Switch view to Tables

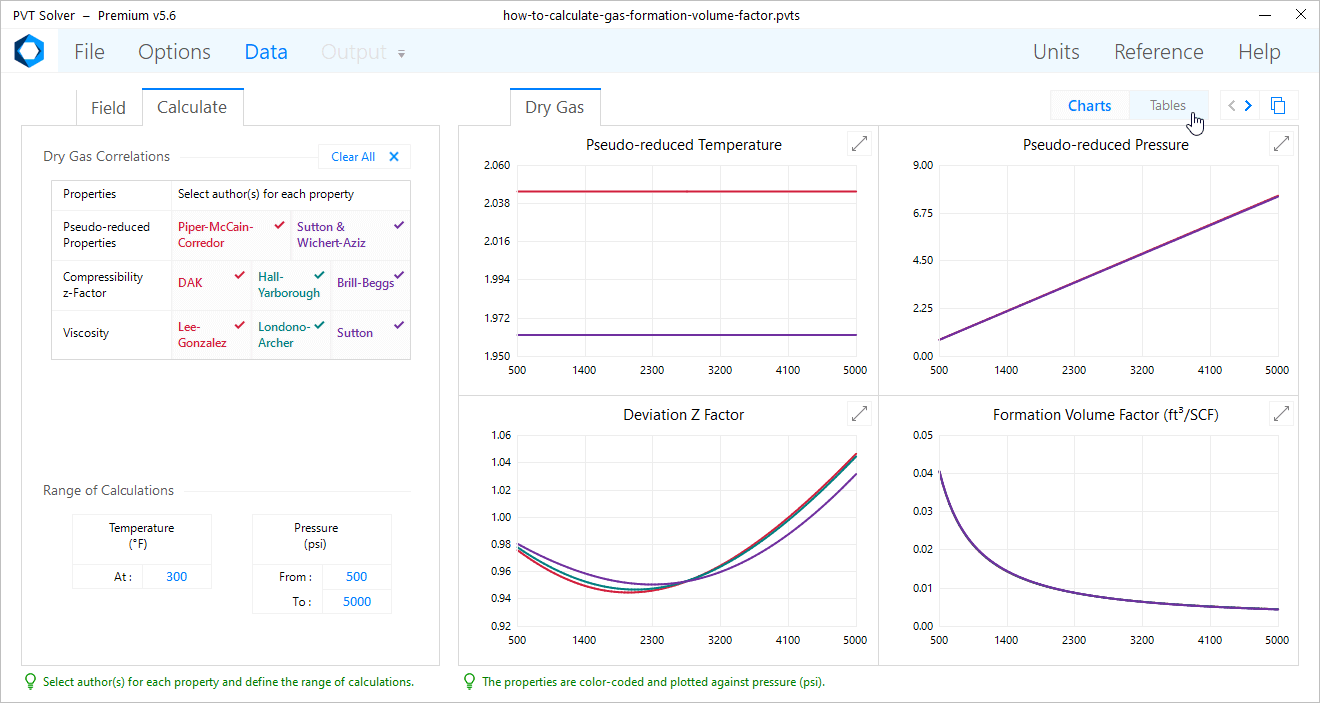(1167, 106)
